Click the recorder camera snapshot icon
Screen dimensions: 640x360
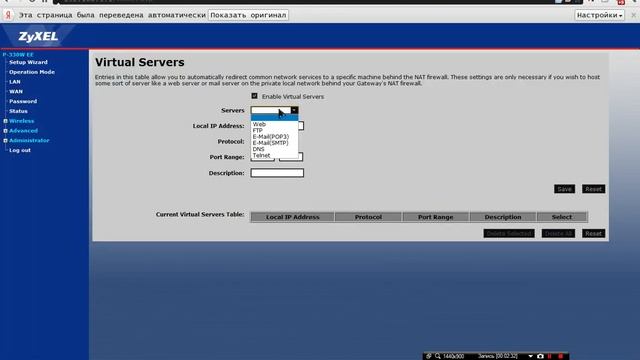pos(540,356)
